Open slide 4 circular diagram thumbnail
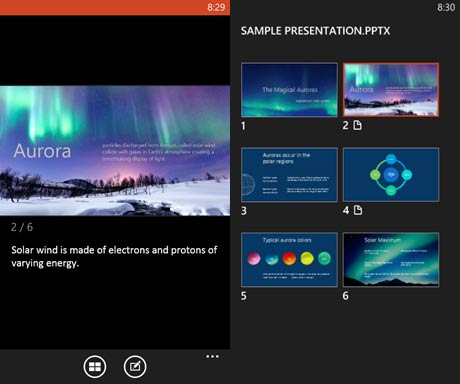Screen dimensions: 460x384 (391, 175)
